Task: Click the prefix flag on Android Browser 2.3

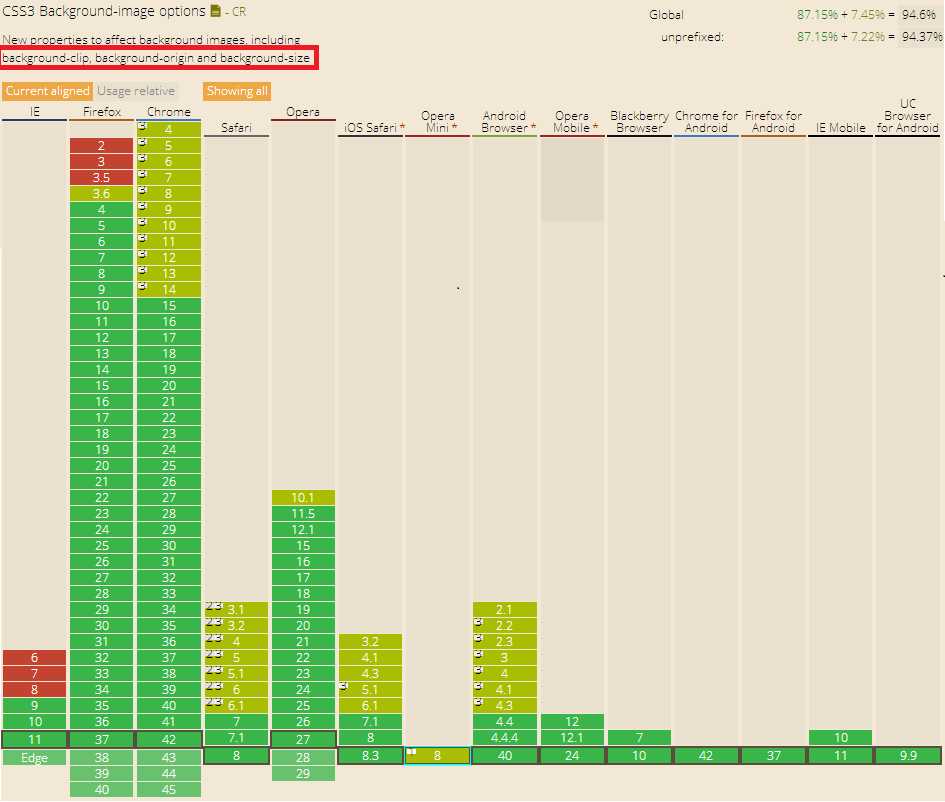Action: [479, 638]
